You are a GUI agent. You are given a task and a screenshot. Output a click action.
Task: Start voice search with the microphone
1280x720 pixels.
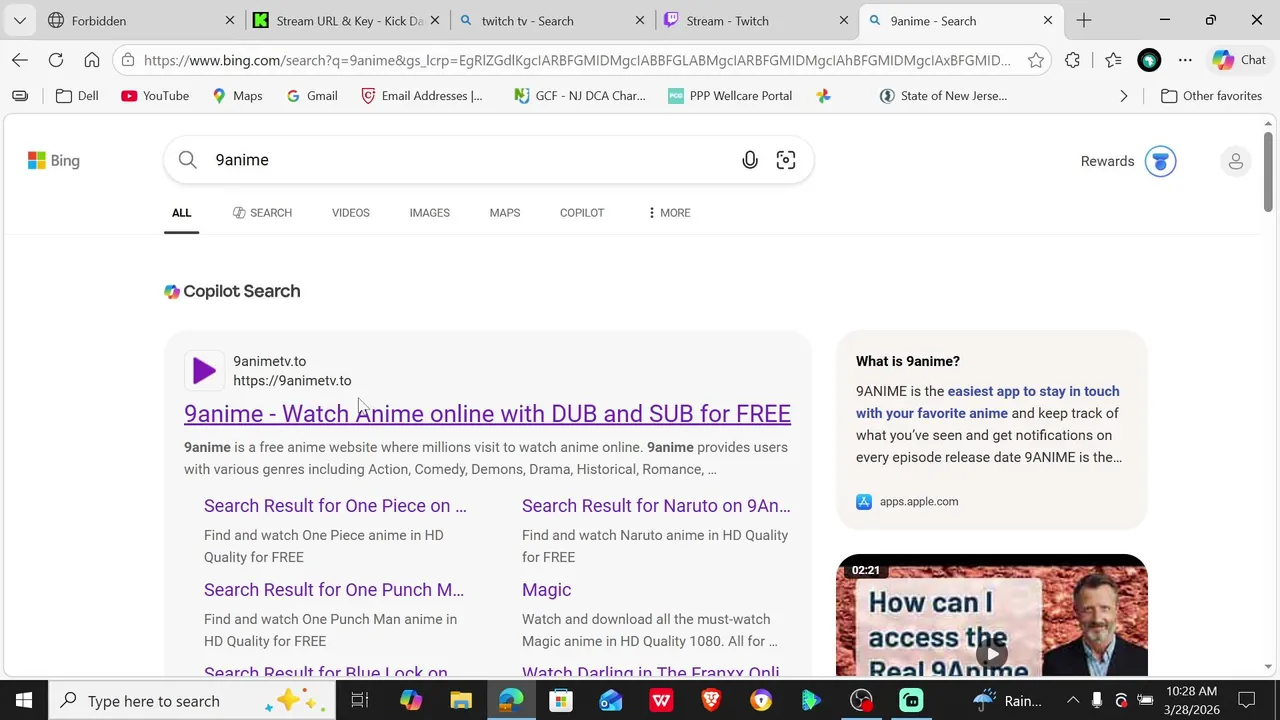[750, 160]
